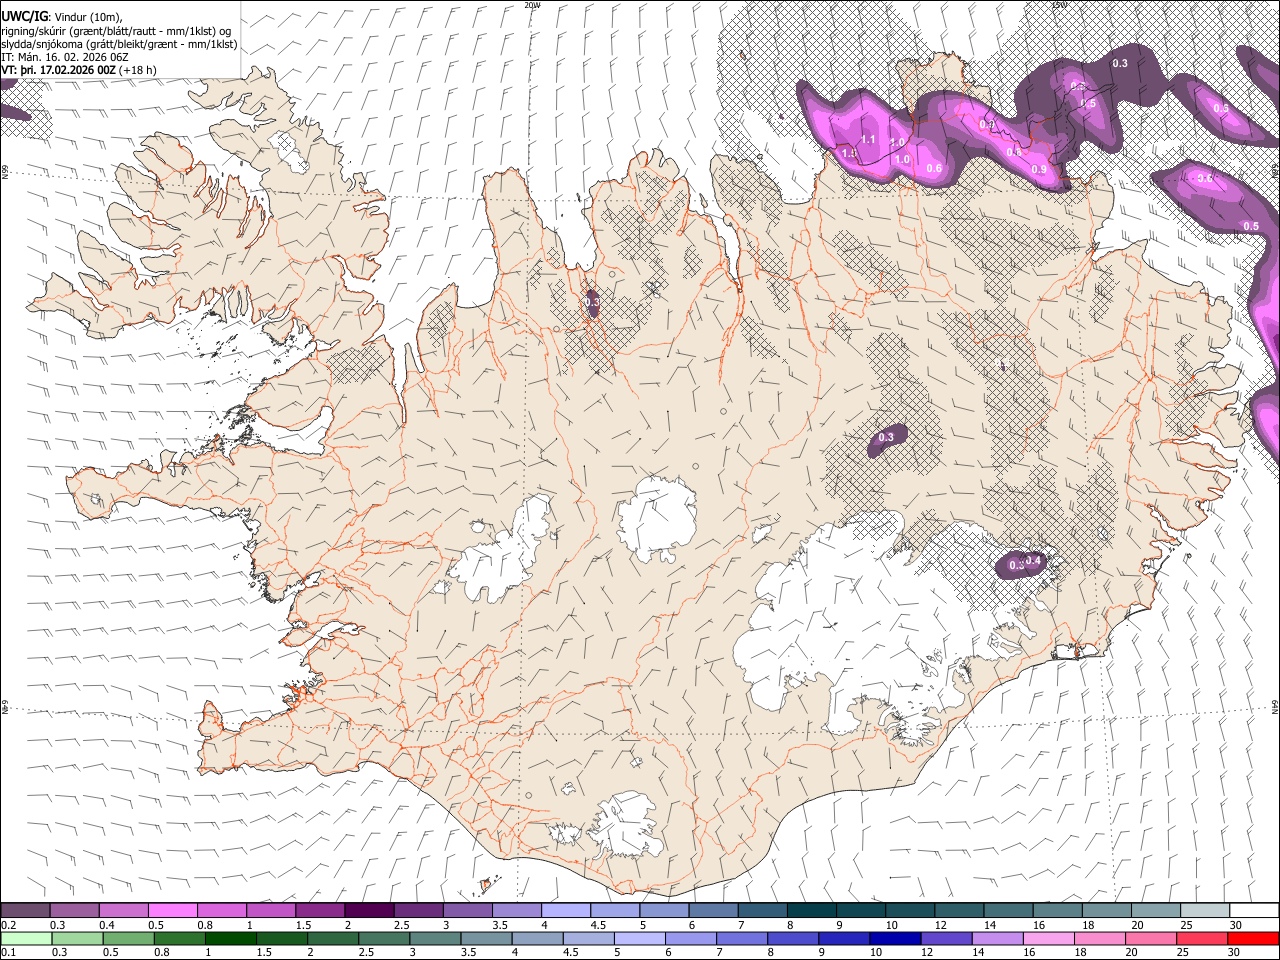Click the 'VT: þri. 17.02.2026 00Z (+18 h)' line
This screenshot has width=1280, height=960.
pyautogui.click(x=79, y=70)
